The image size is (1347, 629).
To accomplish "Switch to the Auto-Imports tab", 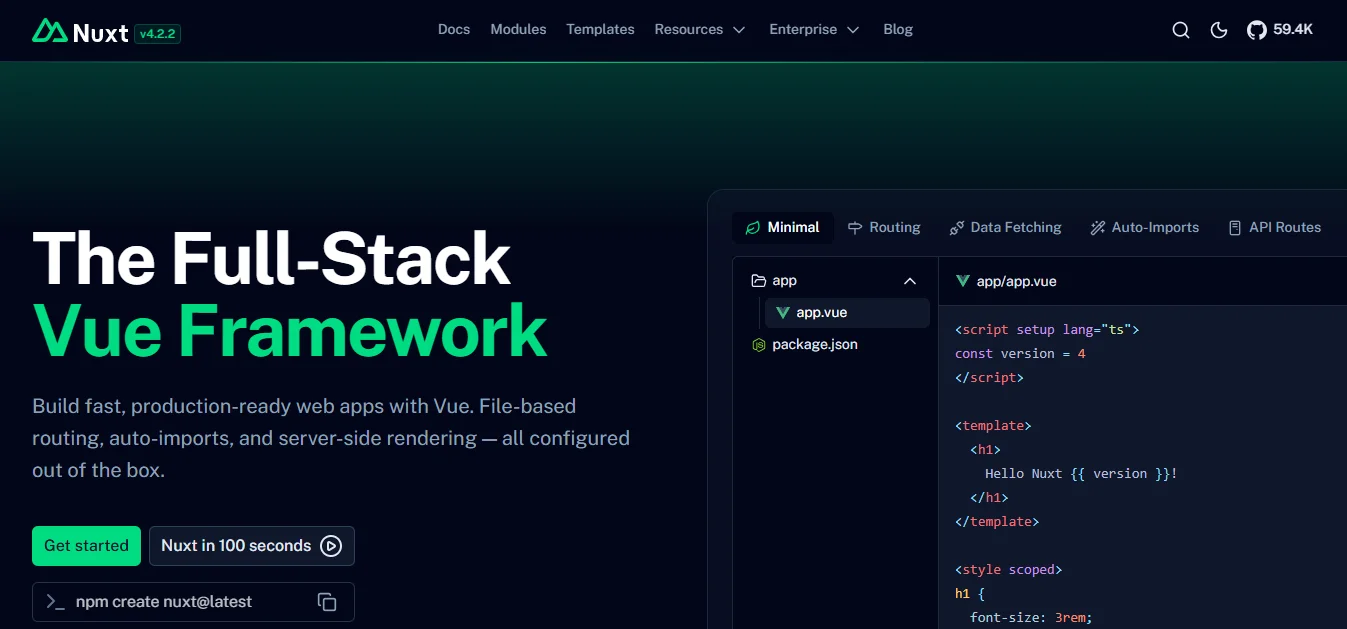I will pos(1145,228).
